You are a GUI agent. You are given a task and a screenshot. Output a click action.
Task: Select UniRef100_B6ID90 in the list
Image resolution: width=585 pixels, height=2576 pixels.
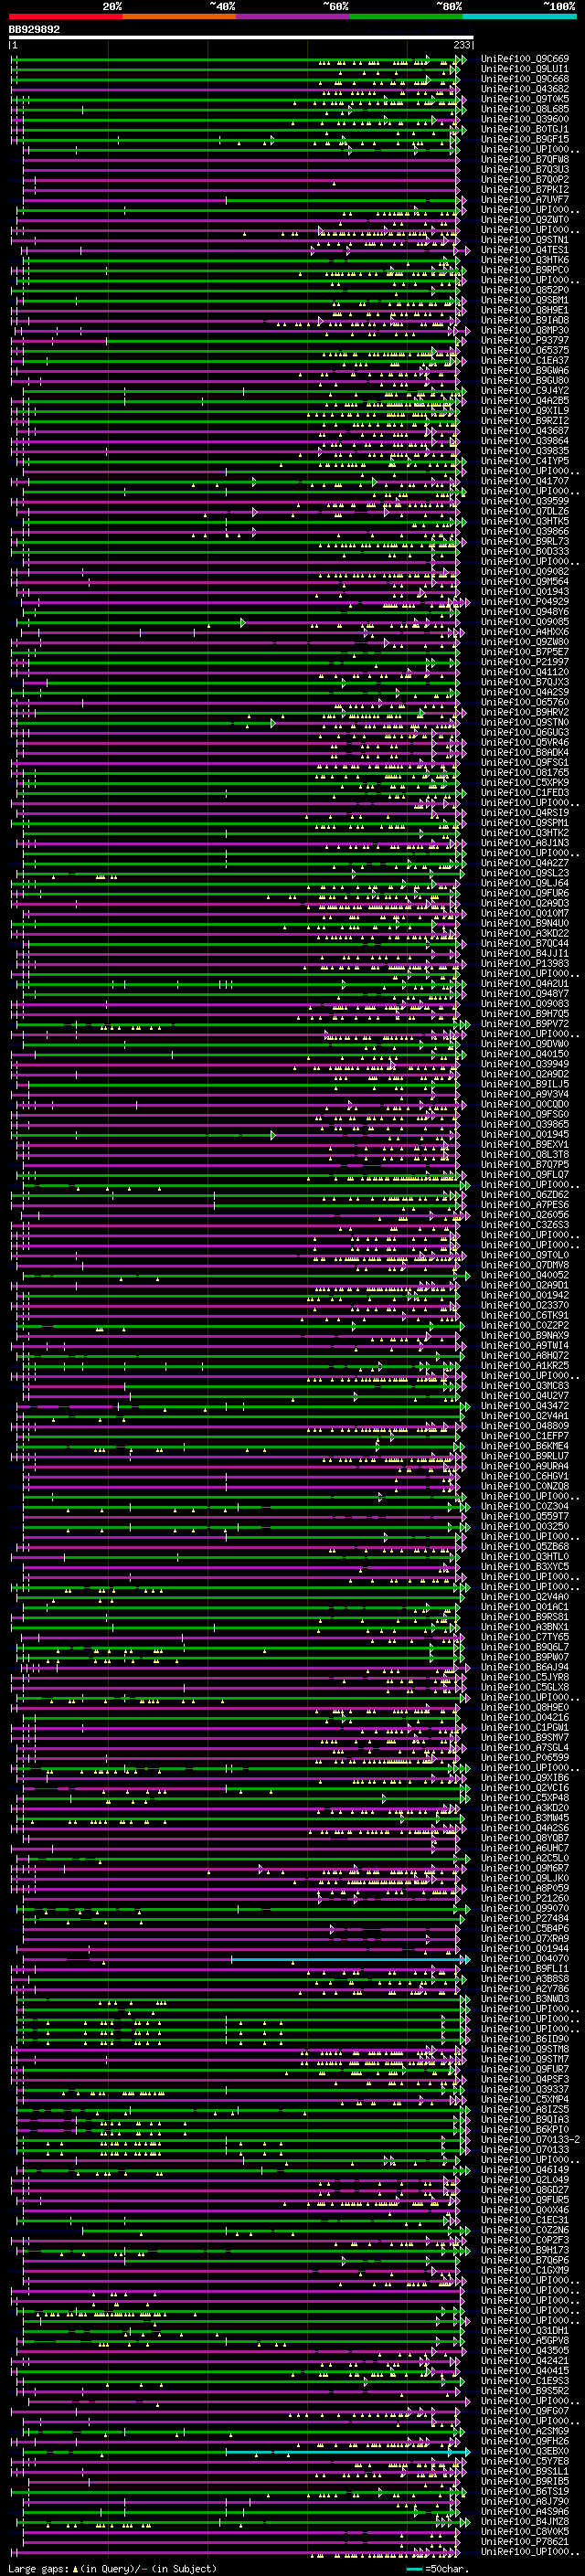pyautogui.click(x=524, y=2039)
